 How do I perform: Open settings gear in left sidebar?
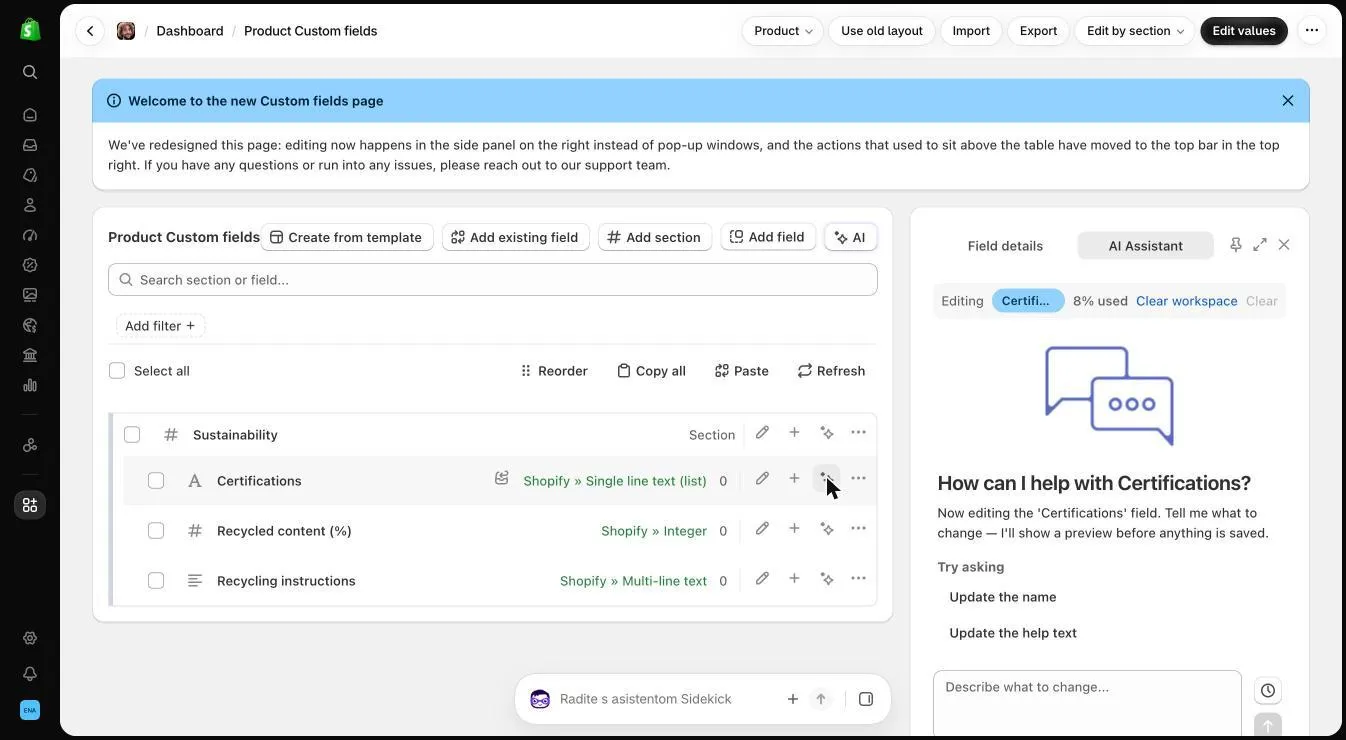point(30,638)
